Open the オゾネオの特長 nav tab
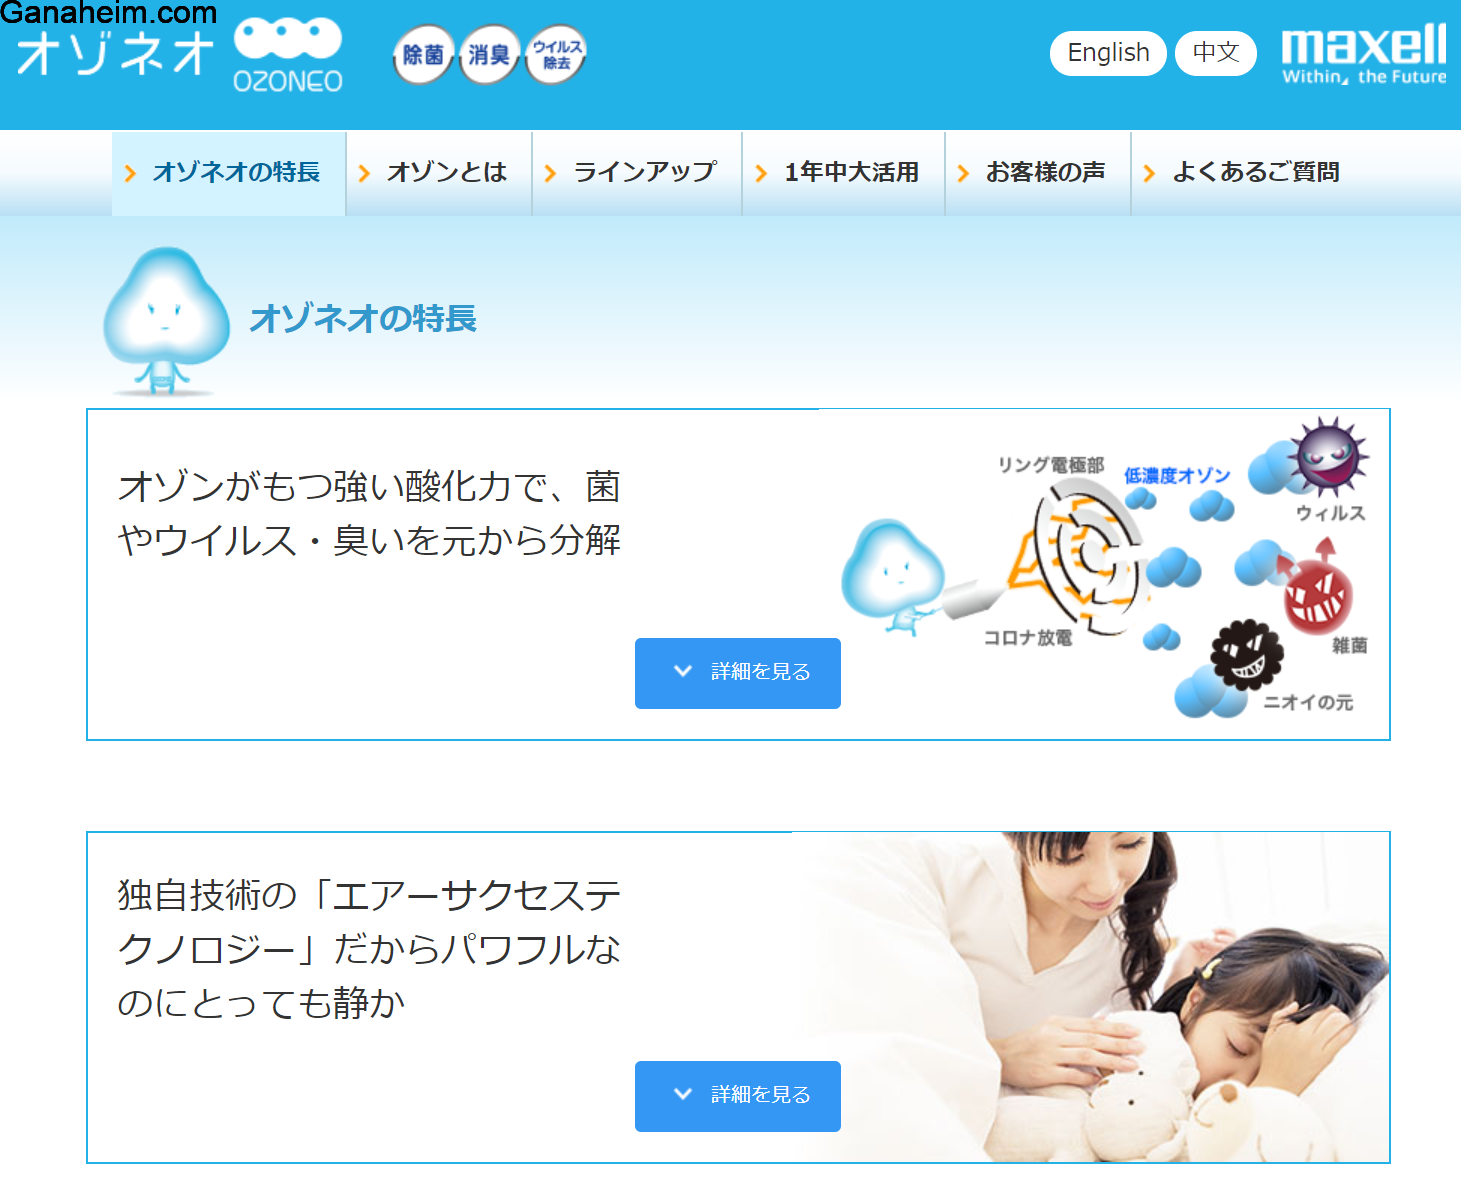 [x=229, y=173]
